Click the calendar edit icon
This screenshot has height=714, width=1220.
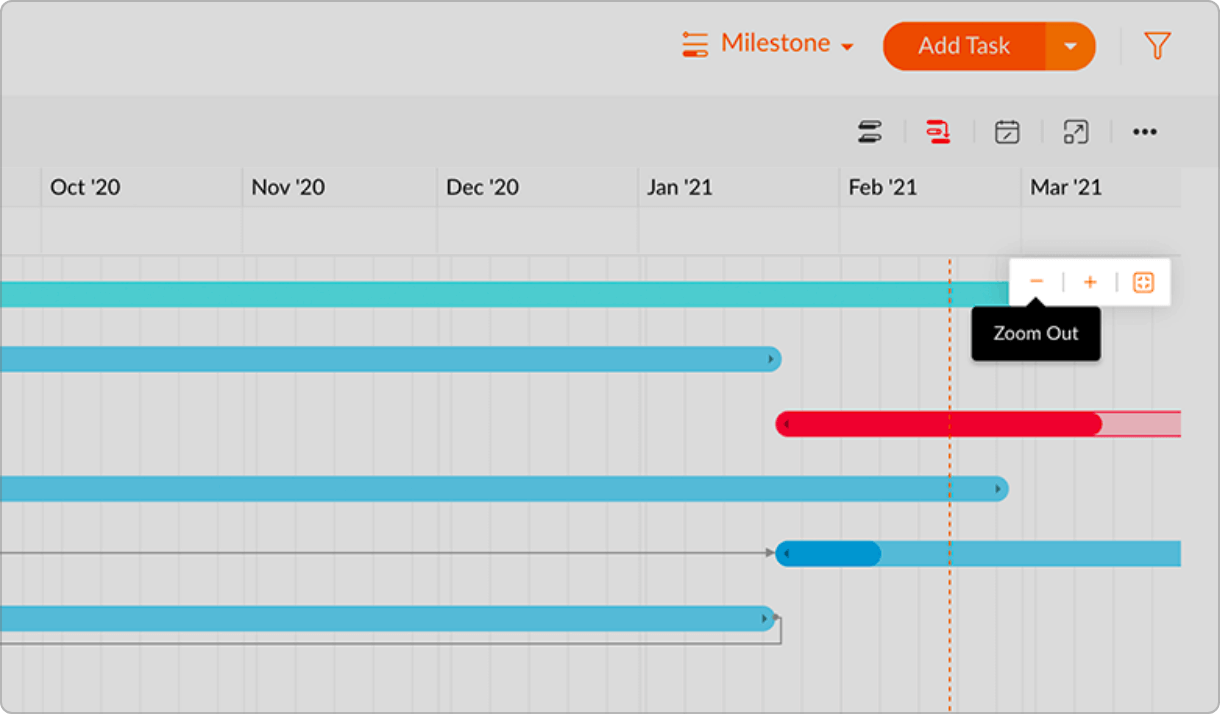pos(1007,132)
